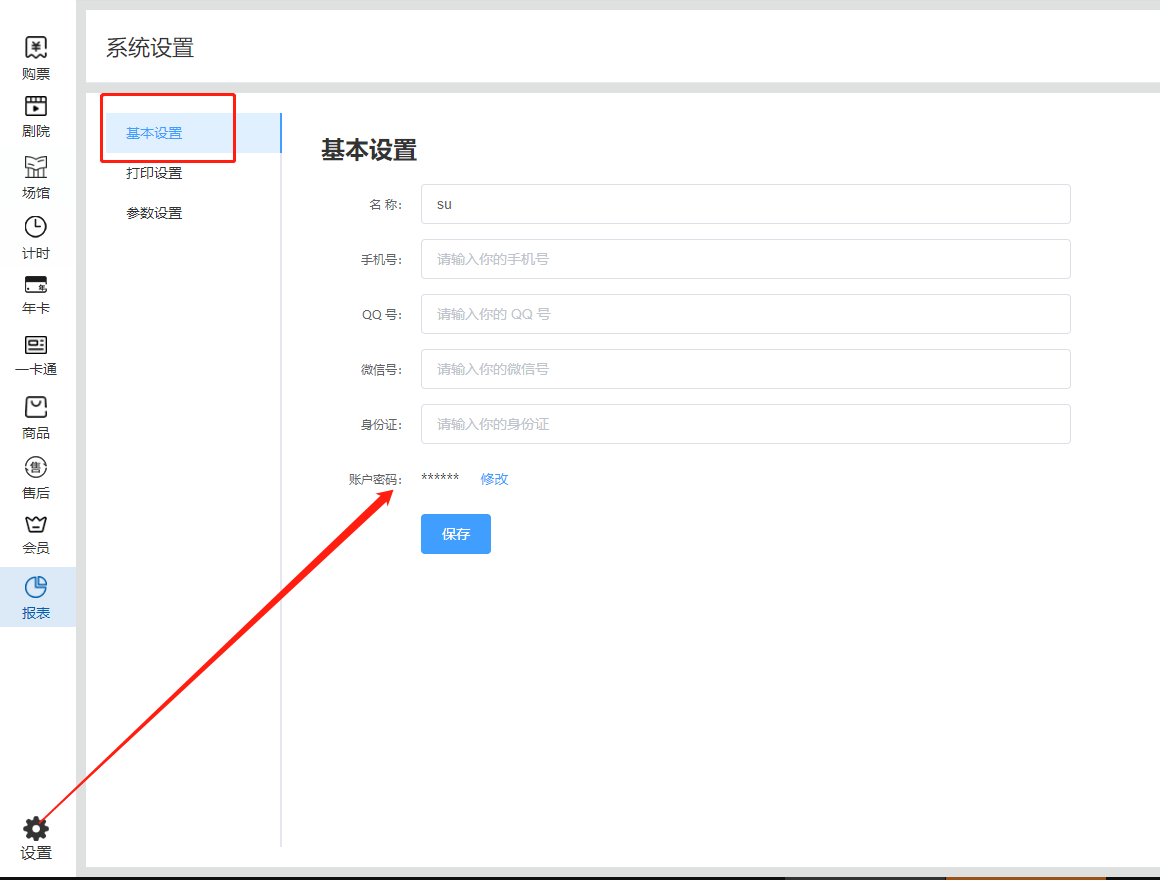This screenshot has height=880, width=1160.
Task: Open the 设置 gear icon
Action: 36,829
